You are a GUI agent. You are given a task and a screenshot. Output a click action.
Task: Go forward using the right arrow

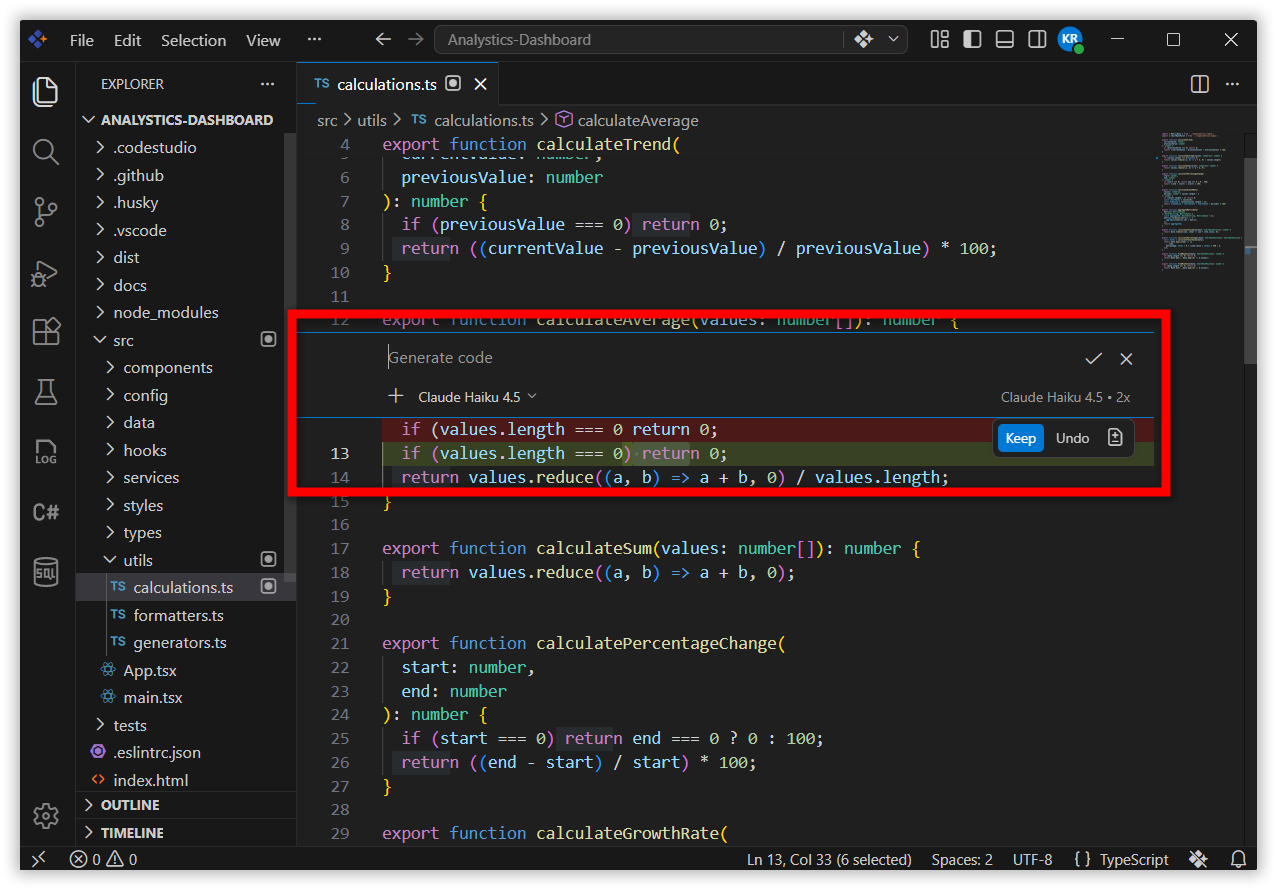(415, 40)
